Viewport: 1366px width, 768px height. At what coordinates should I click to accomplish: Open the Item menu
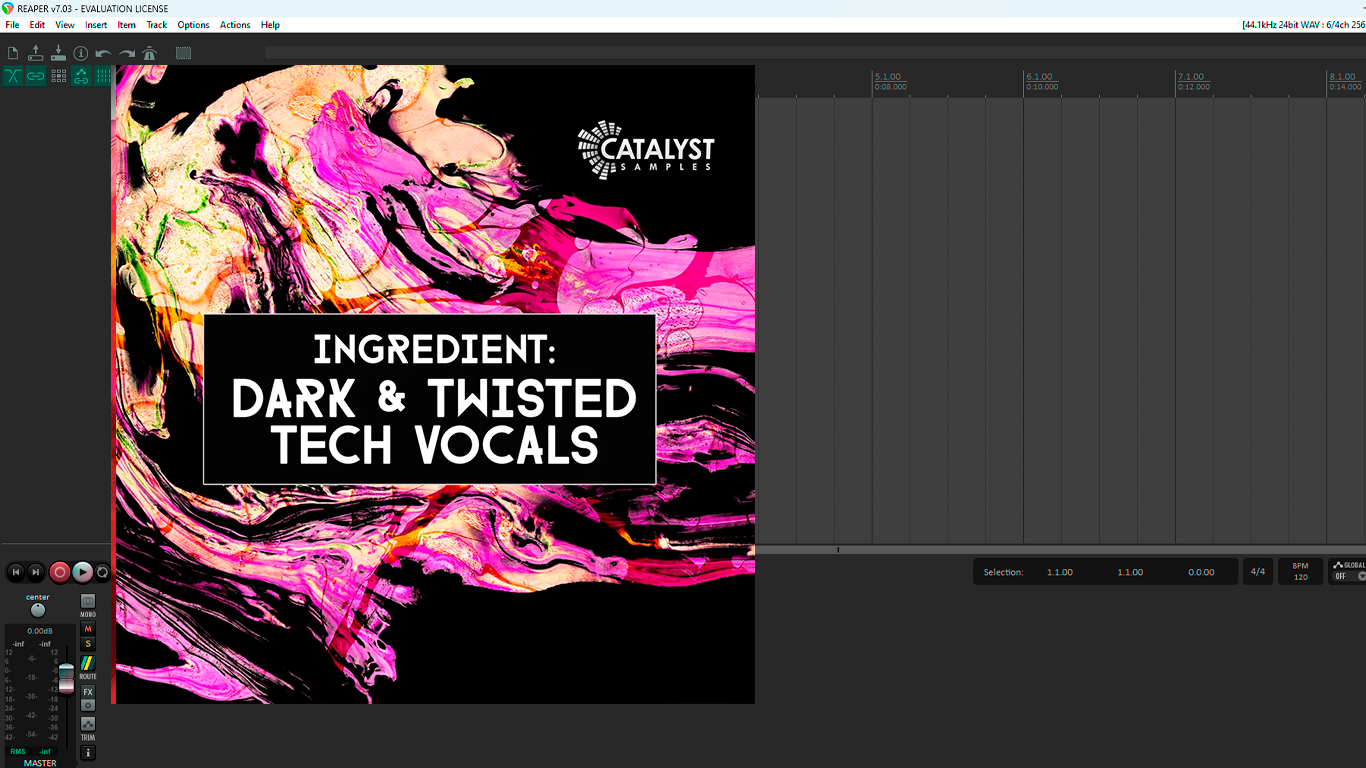pos(127,25)
